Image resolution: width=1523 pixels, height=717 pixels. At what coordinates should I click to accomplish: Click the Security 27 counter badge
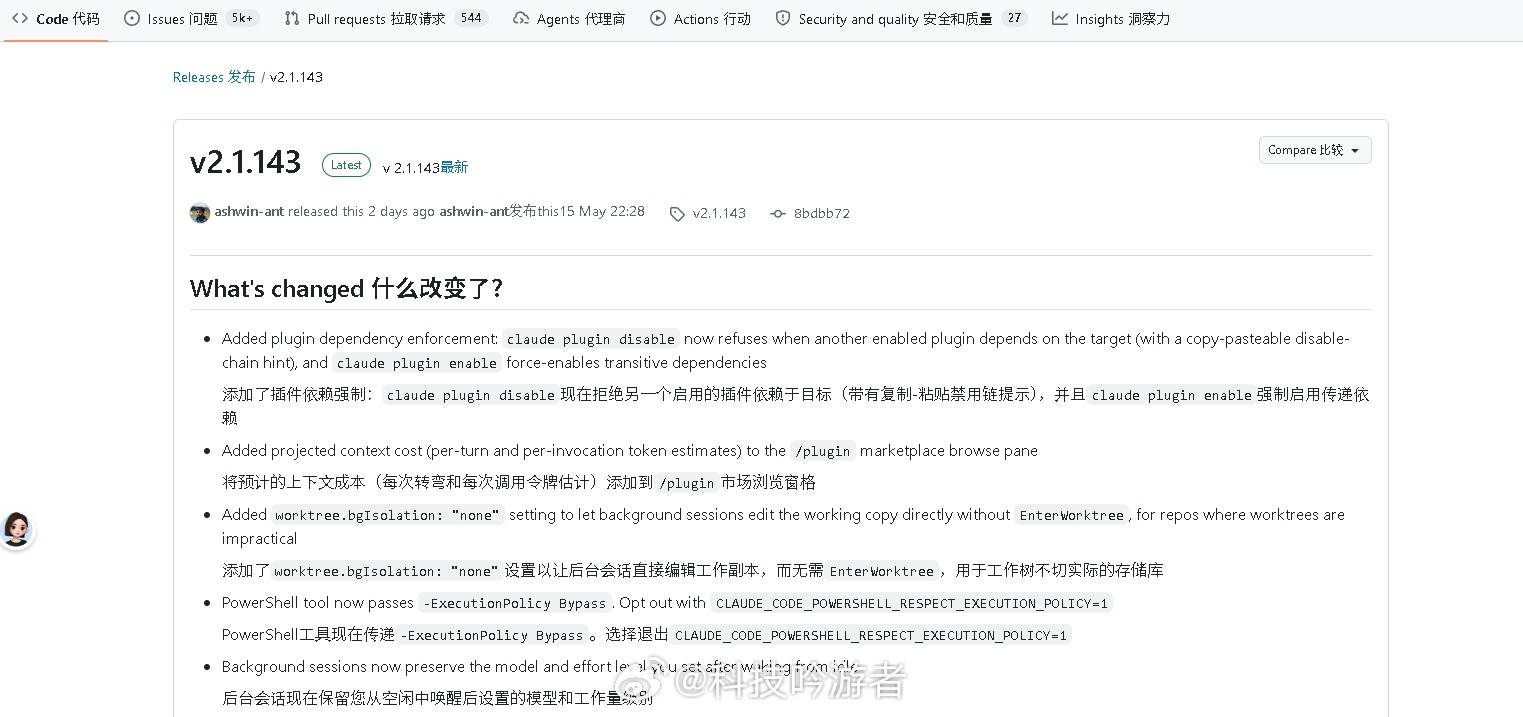click(1014, 18)
